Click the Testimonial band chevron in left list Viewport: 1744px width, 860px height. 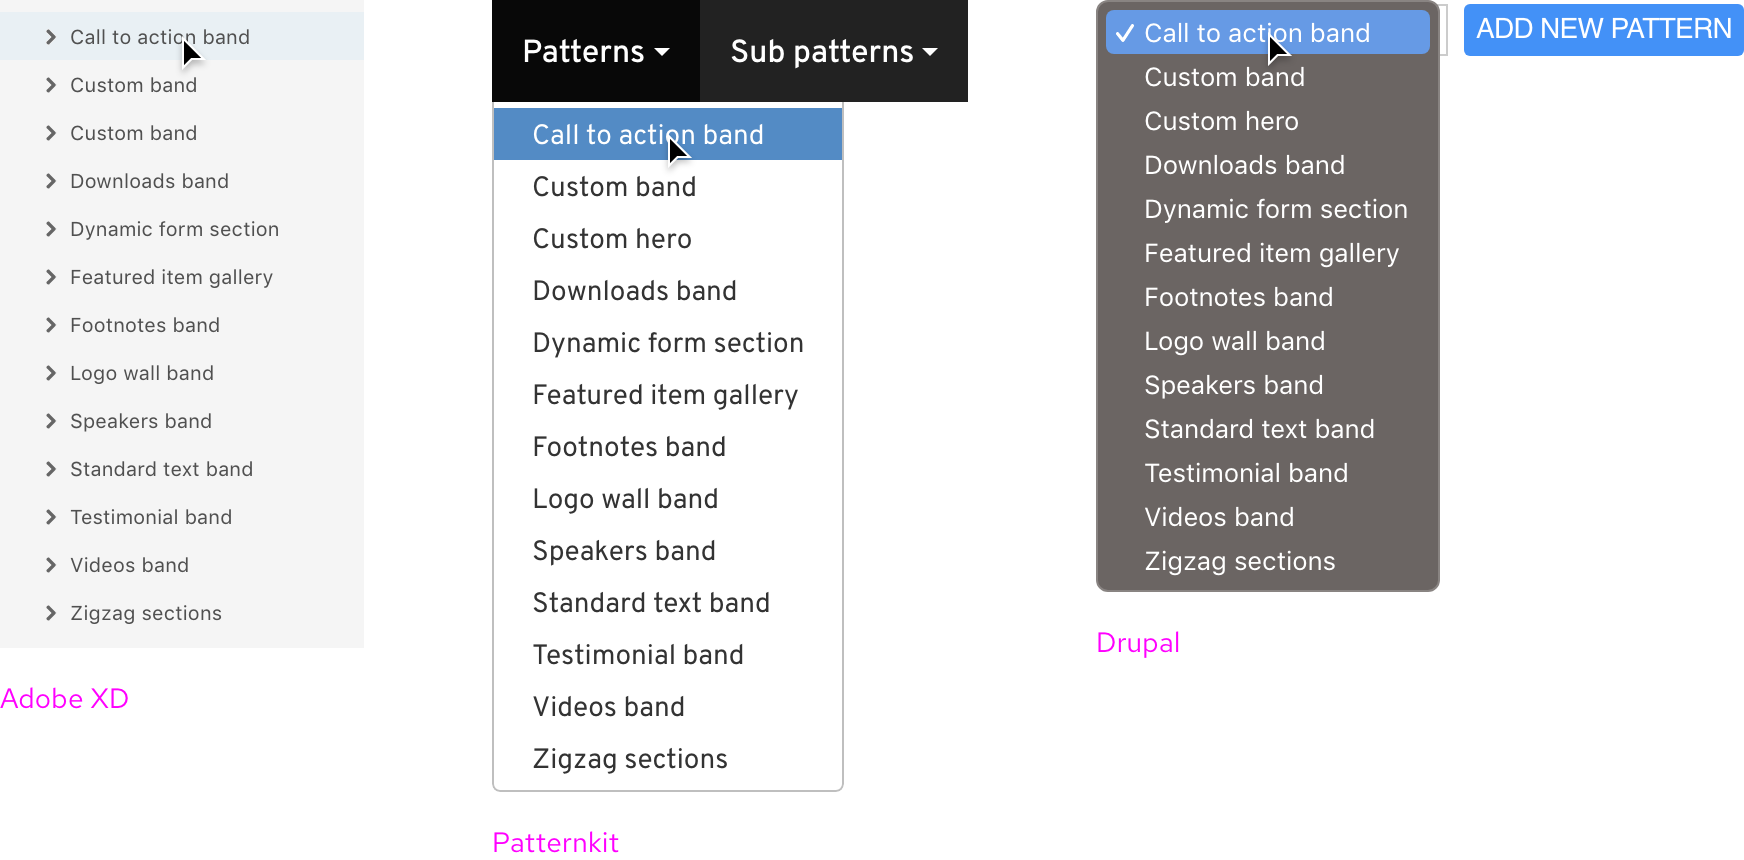click(51, 517)
